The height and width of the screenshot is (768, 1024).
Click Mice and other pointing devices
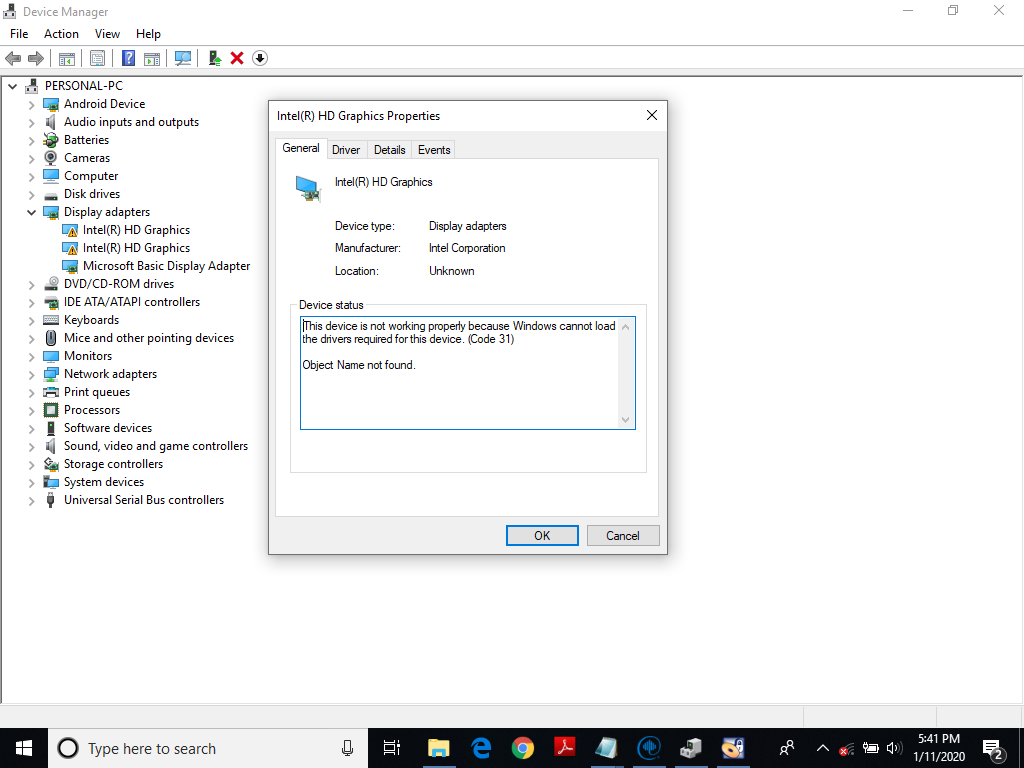(149, 338)
